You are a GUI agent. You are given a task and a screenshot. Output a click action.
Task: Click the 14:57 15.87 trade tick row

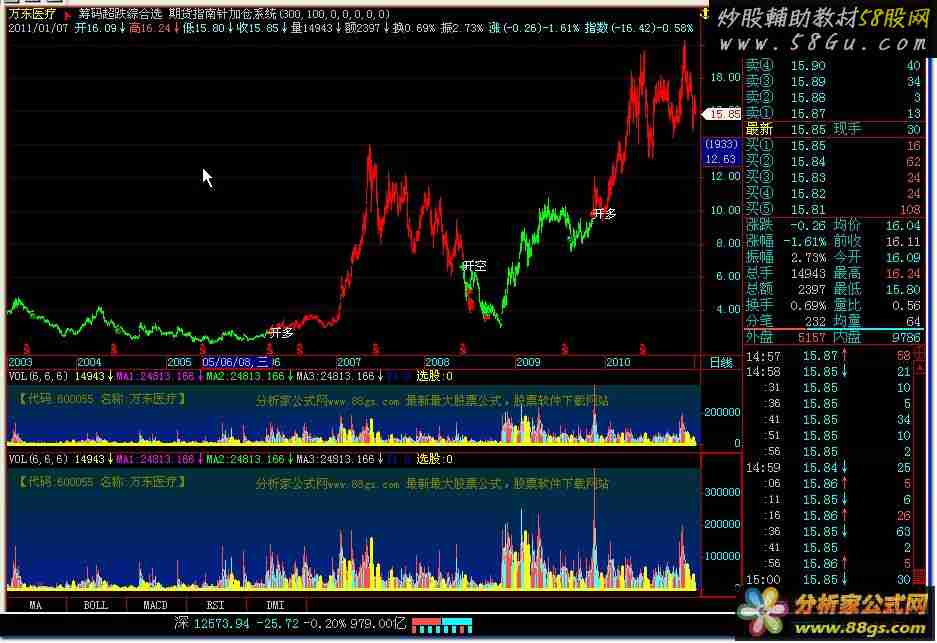click(828, 356)
